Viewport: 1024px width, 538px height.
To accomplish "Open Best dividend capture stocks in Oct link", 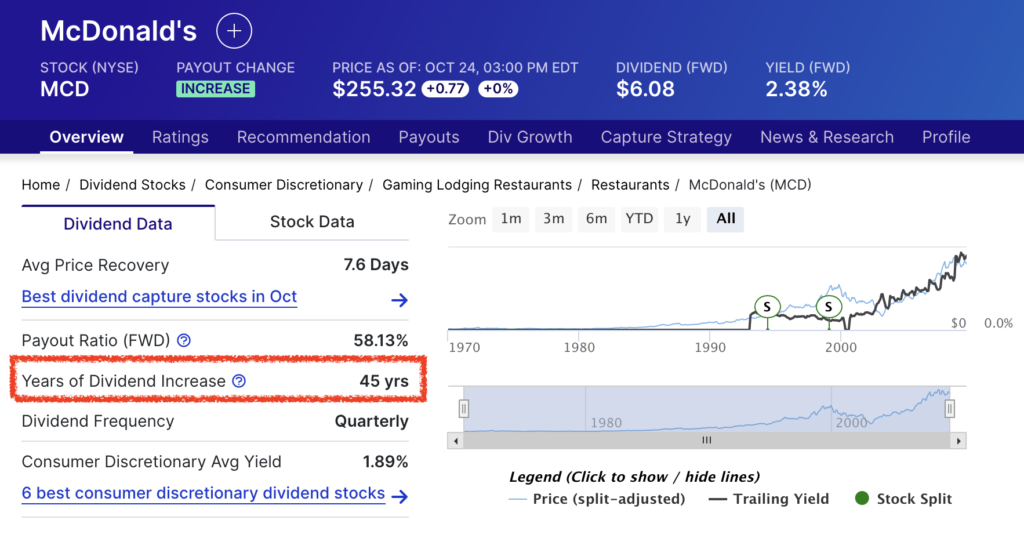I will click(x=159, y=296).
